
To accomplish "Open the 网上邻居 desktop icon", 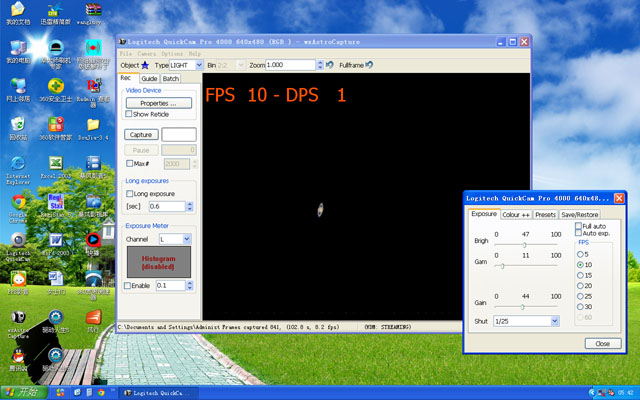I will (18, 87).
